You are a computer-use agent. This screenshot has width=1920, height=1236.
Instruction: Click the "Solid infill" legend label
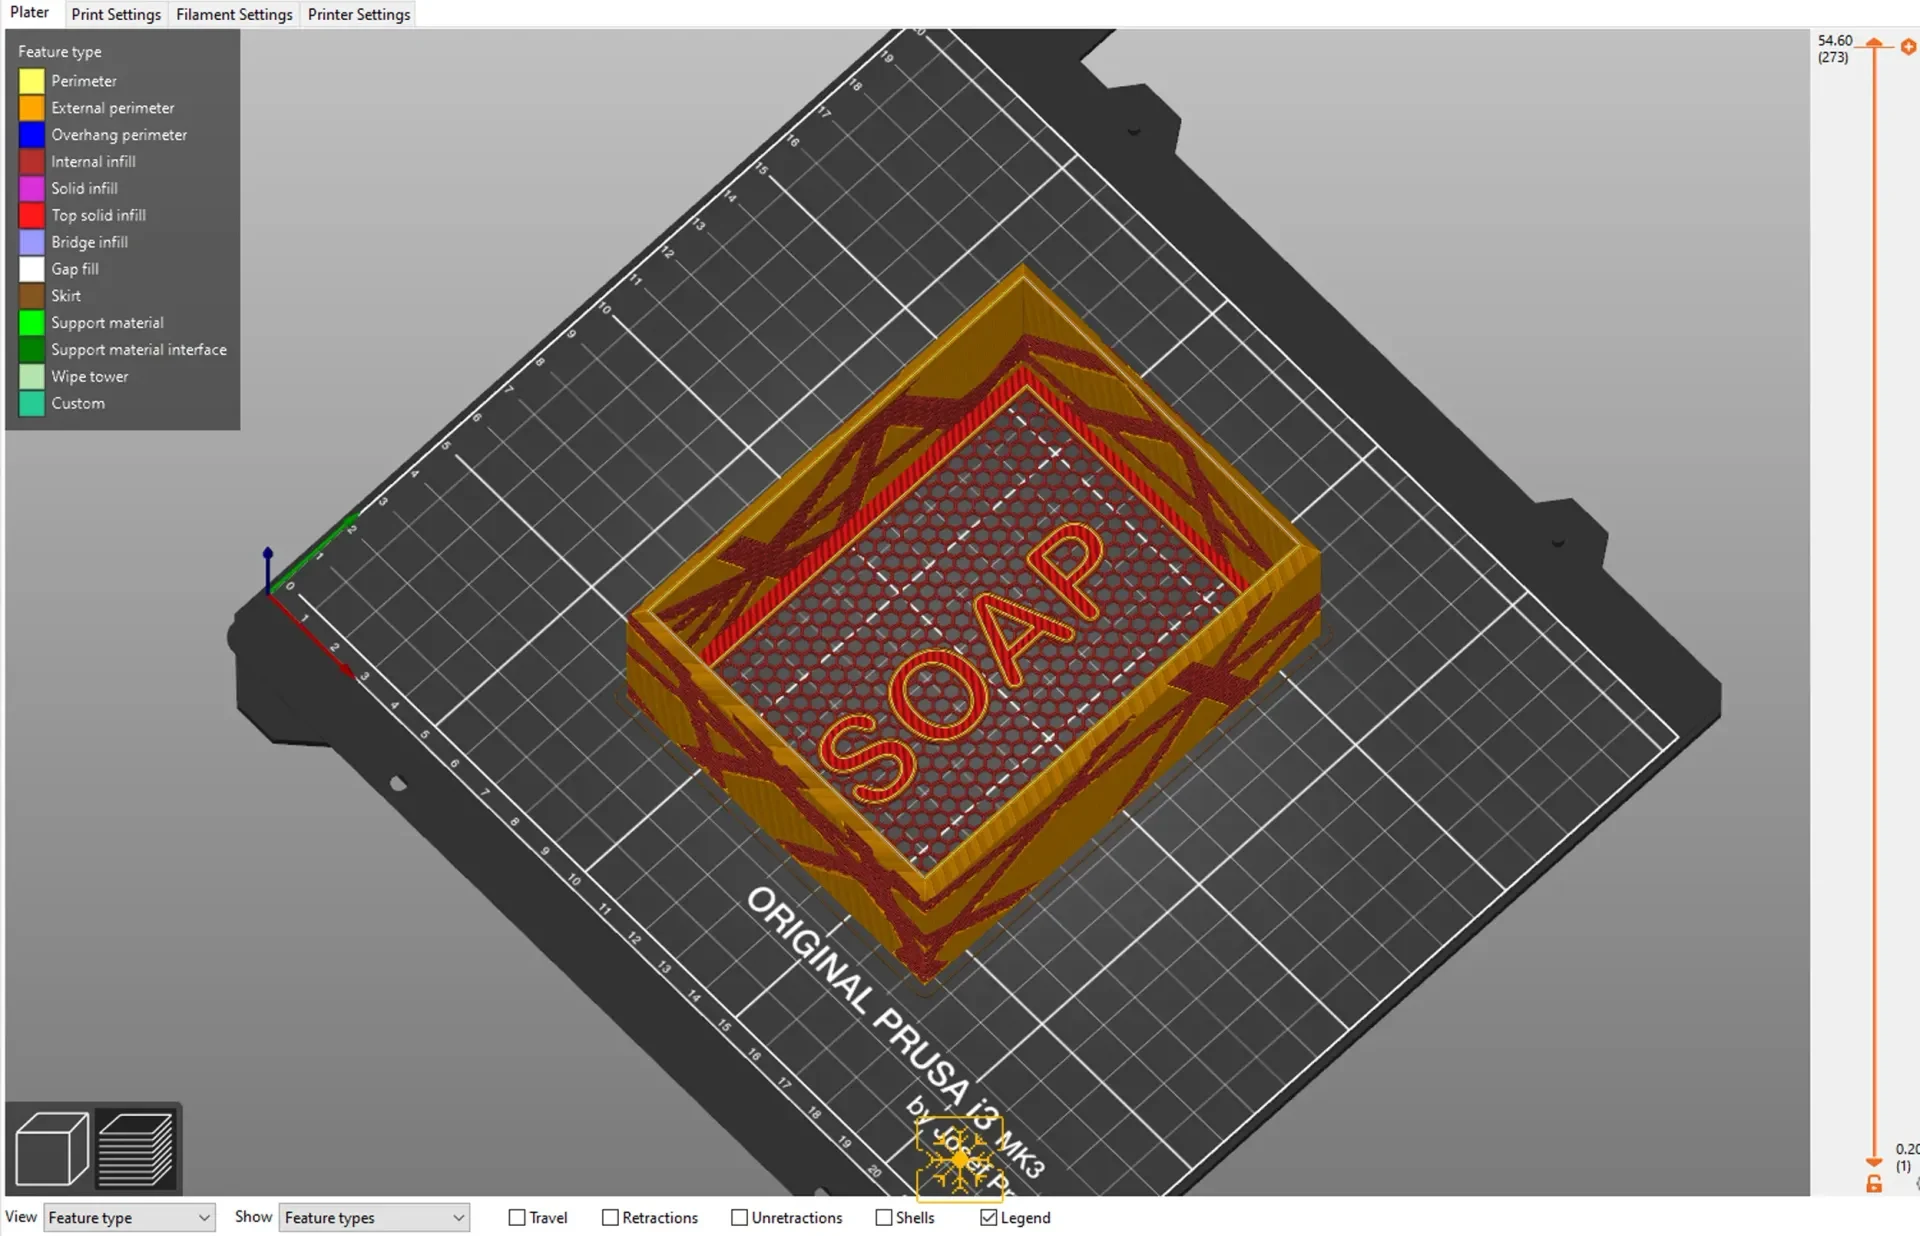(x=84, y=188)
